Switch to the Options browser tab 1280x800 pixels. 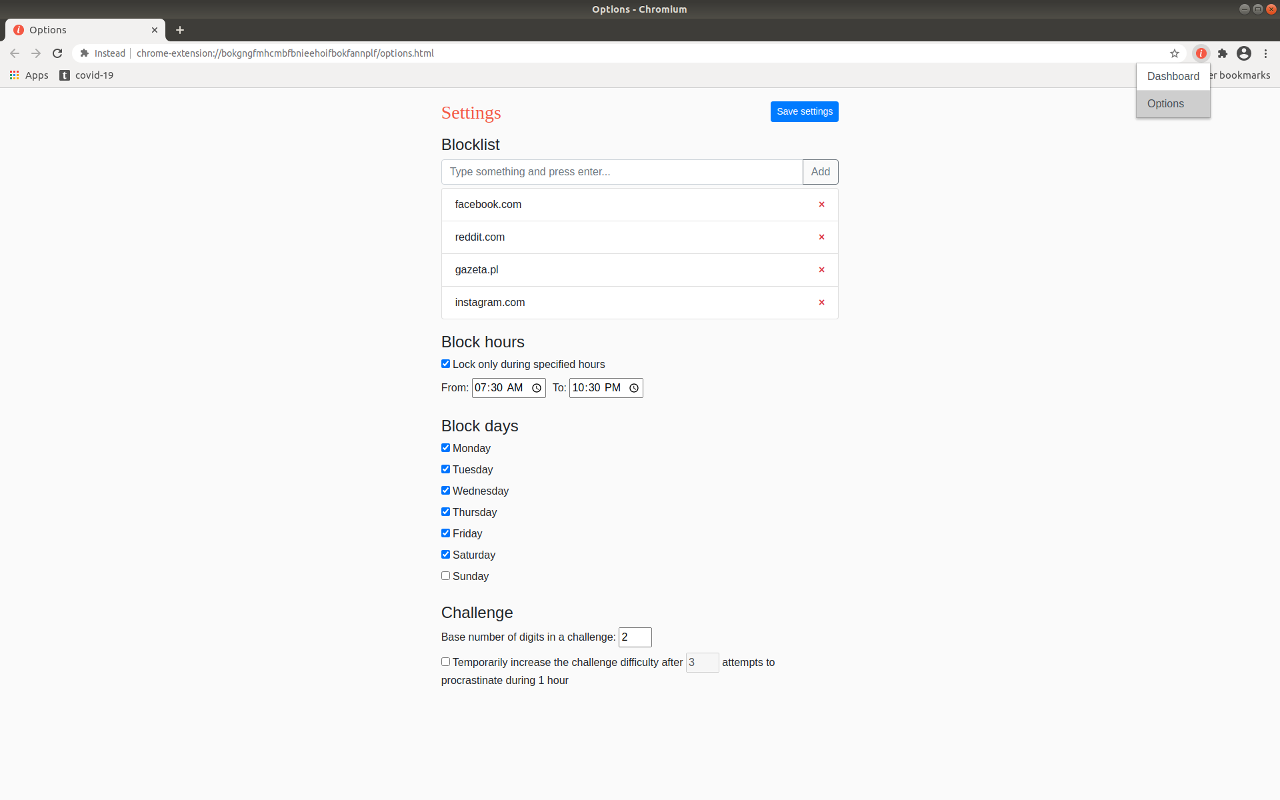pyautogui.click(x=85, y=30)
